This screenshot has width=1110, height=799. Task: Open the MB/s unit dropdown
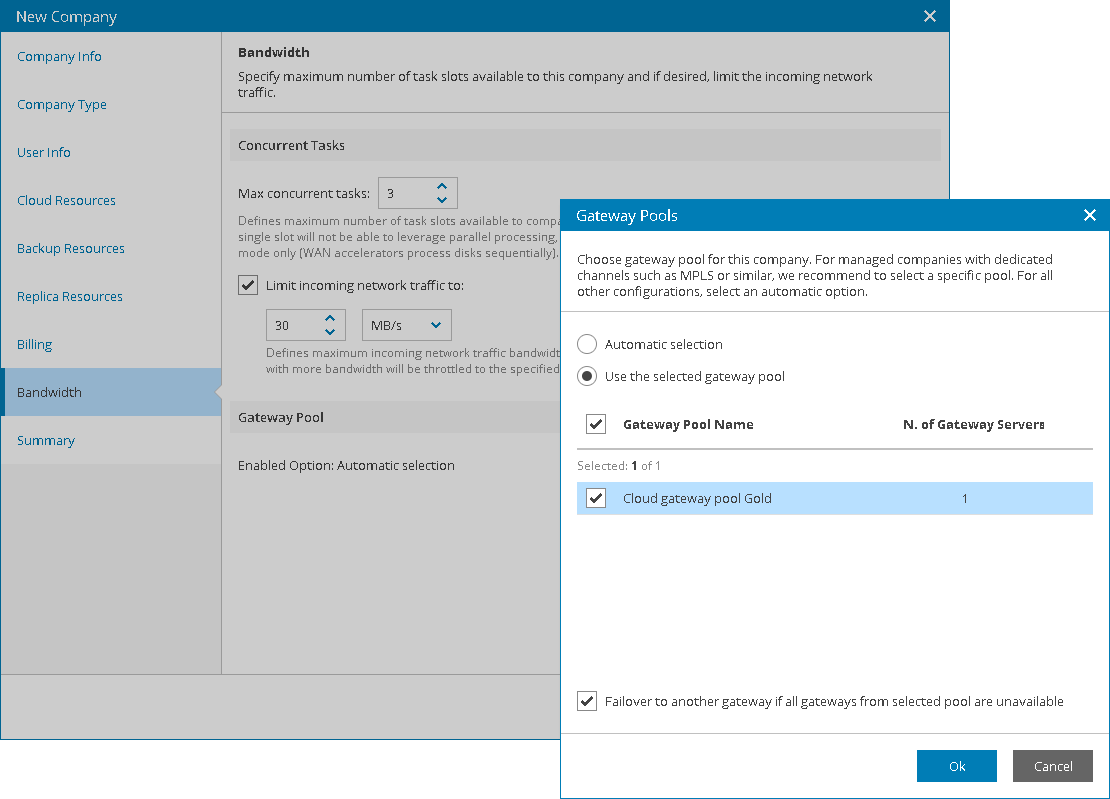point(406,326)
